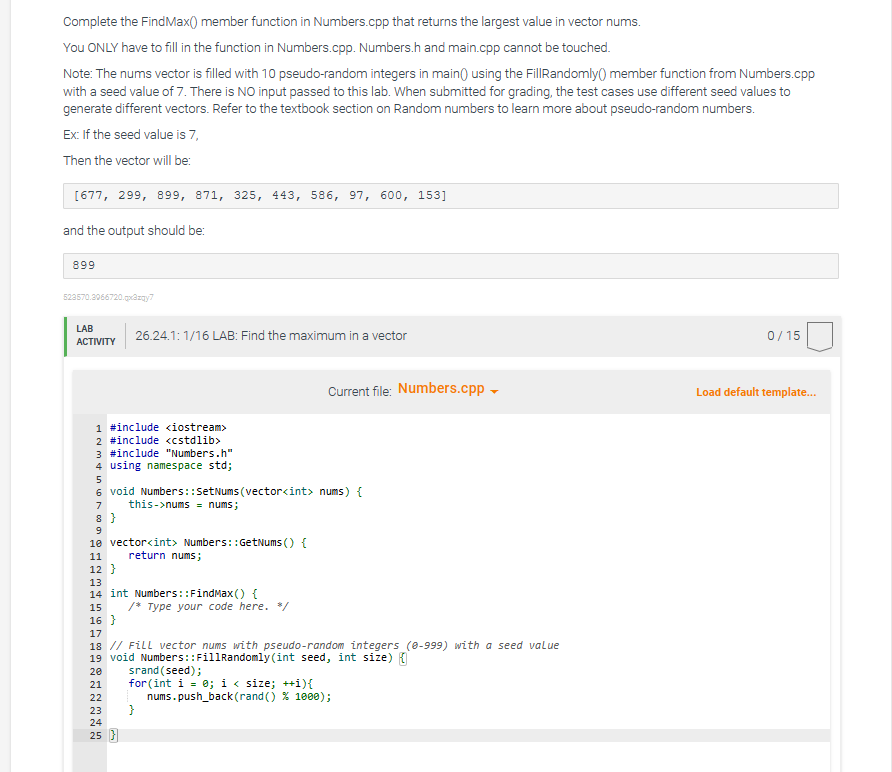This screenshot has height=772, width=892.
Task: Click line number 1 in the editor gutter
Action: pyautogui.click(x=97, y=427)
